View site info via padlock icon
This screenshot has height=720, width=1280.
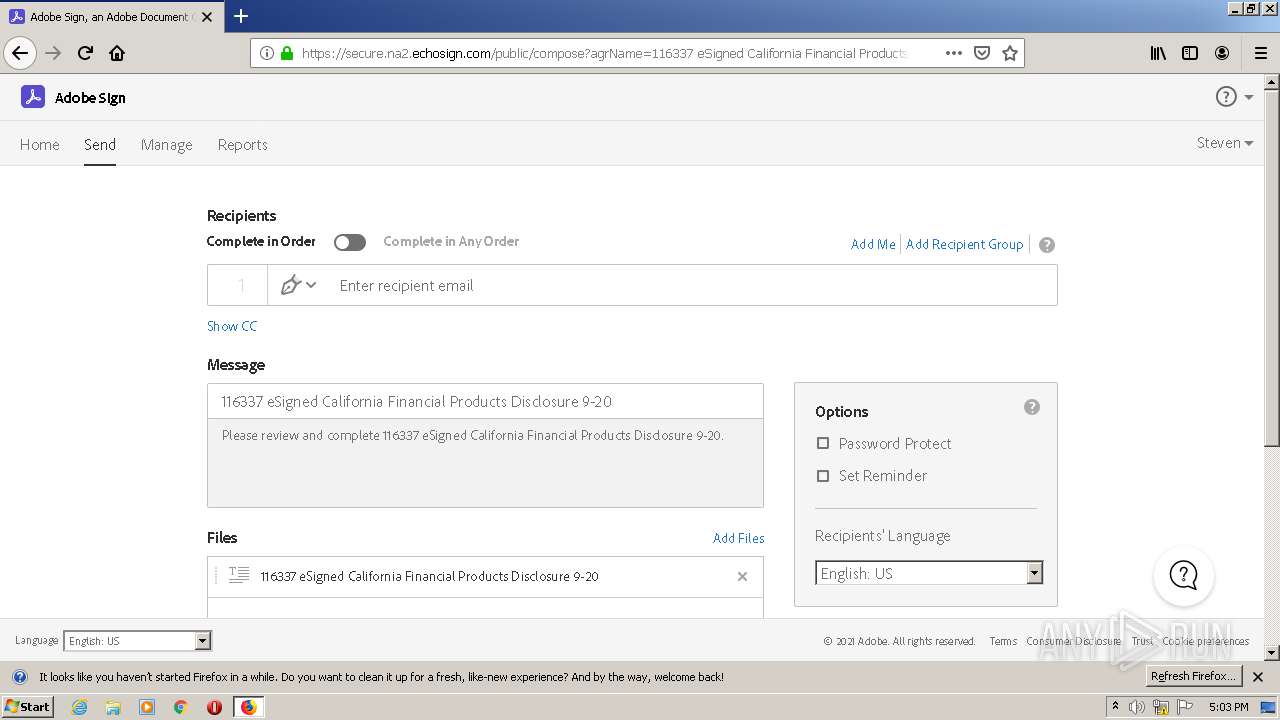(287, 53)
